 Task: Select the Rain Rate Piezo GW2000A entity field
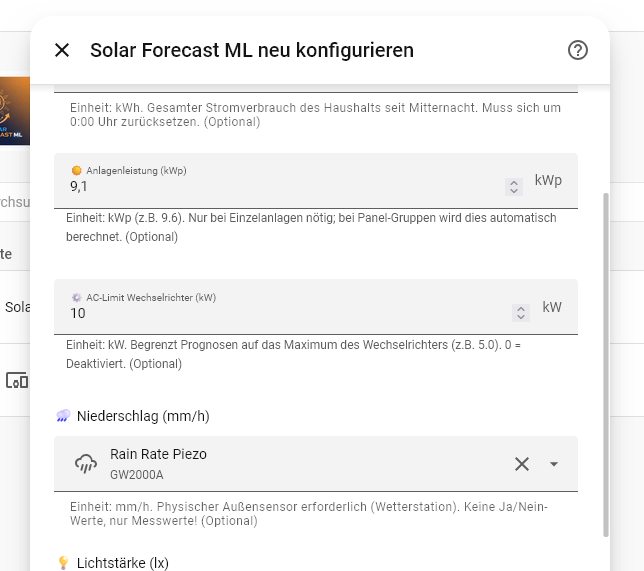316,464
